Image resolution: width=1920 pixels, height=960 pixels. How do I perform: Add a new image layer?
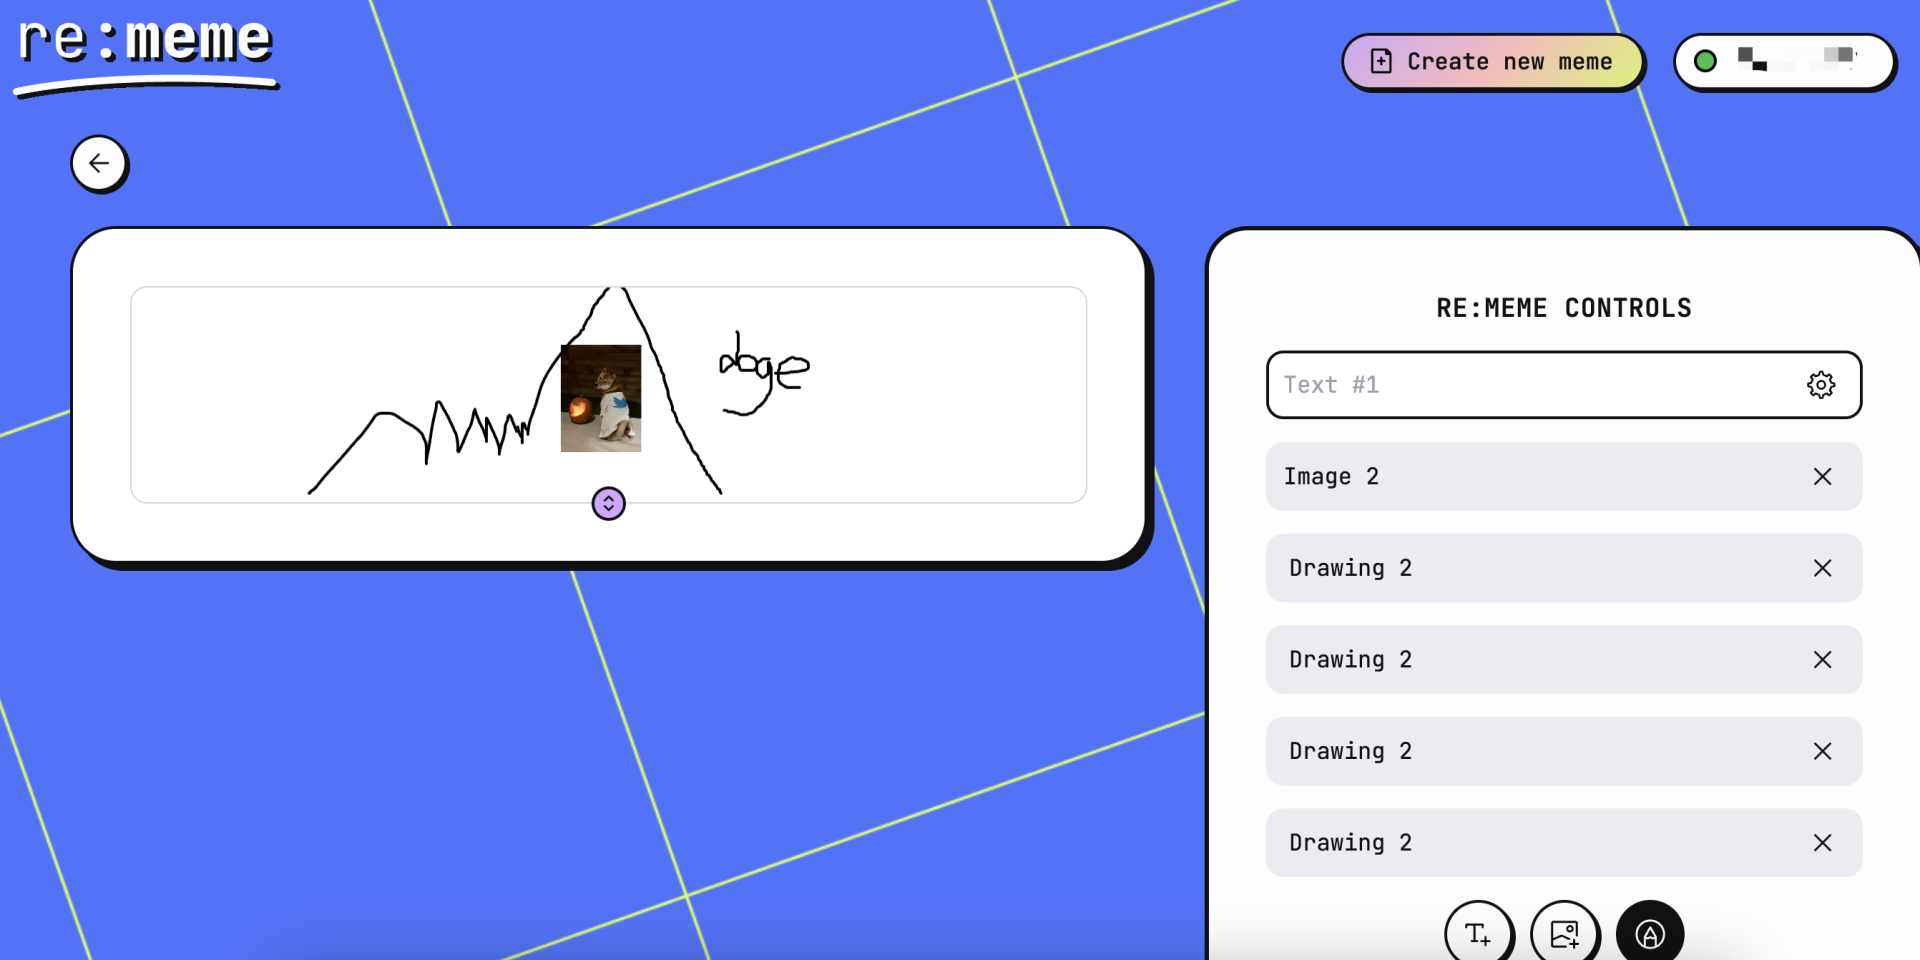pos(1564,934)
